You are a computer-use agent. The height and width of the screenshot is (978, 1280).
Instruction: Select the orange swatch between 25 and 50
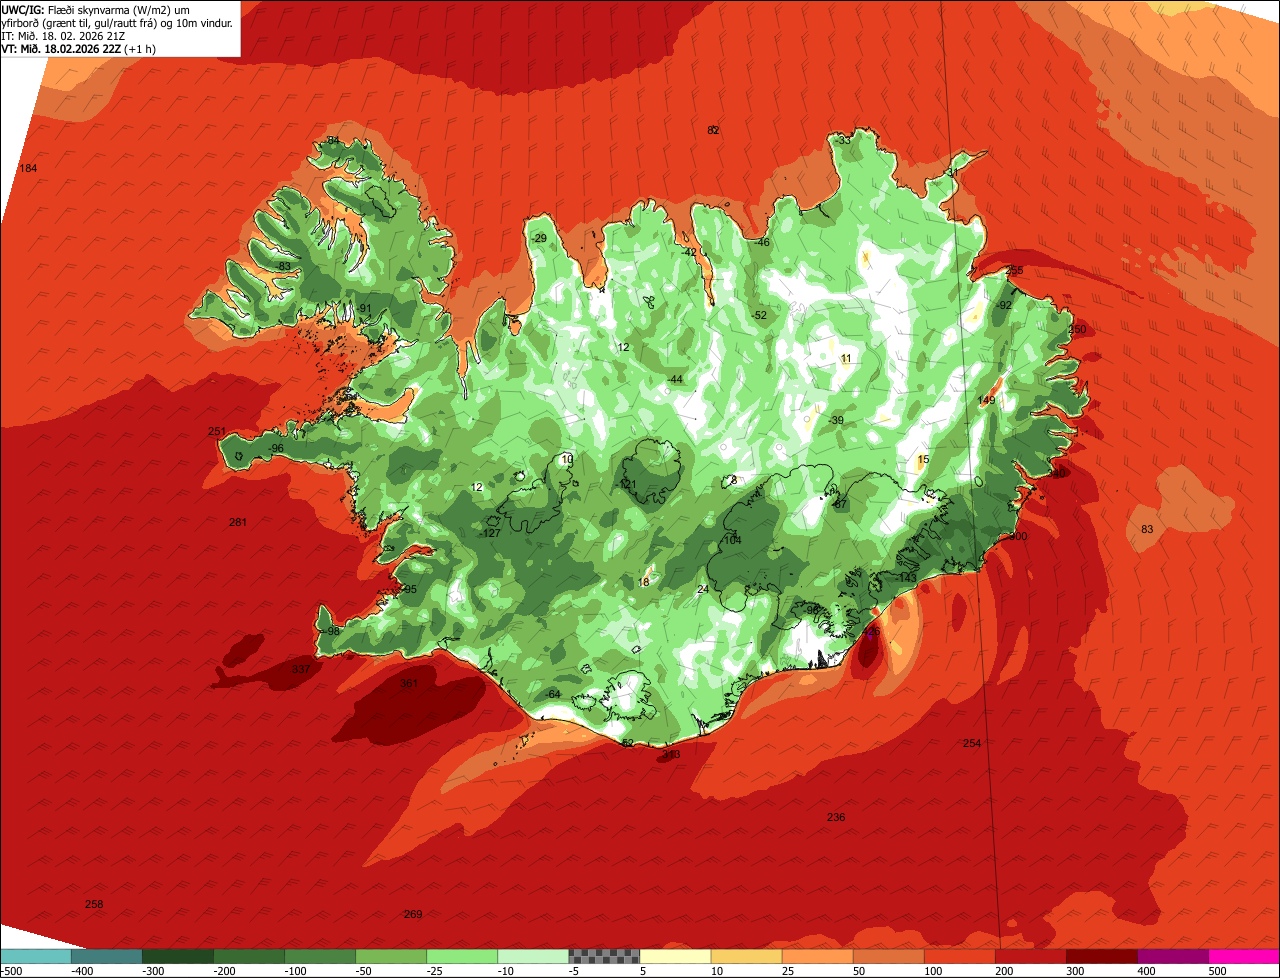pos(817,956)
